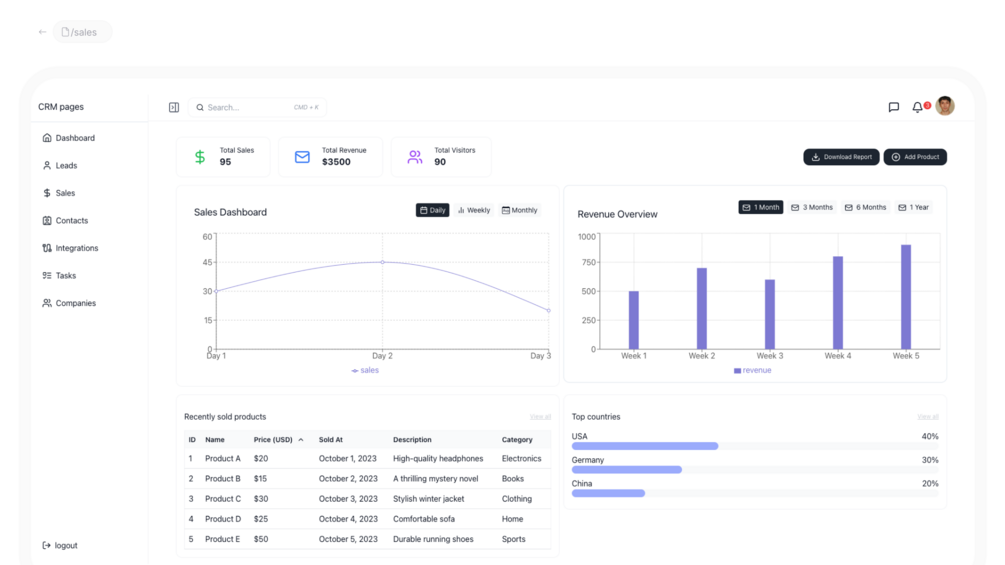Go back using the arrow icon
The image size is (1005, 565).
point(42,32)
